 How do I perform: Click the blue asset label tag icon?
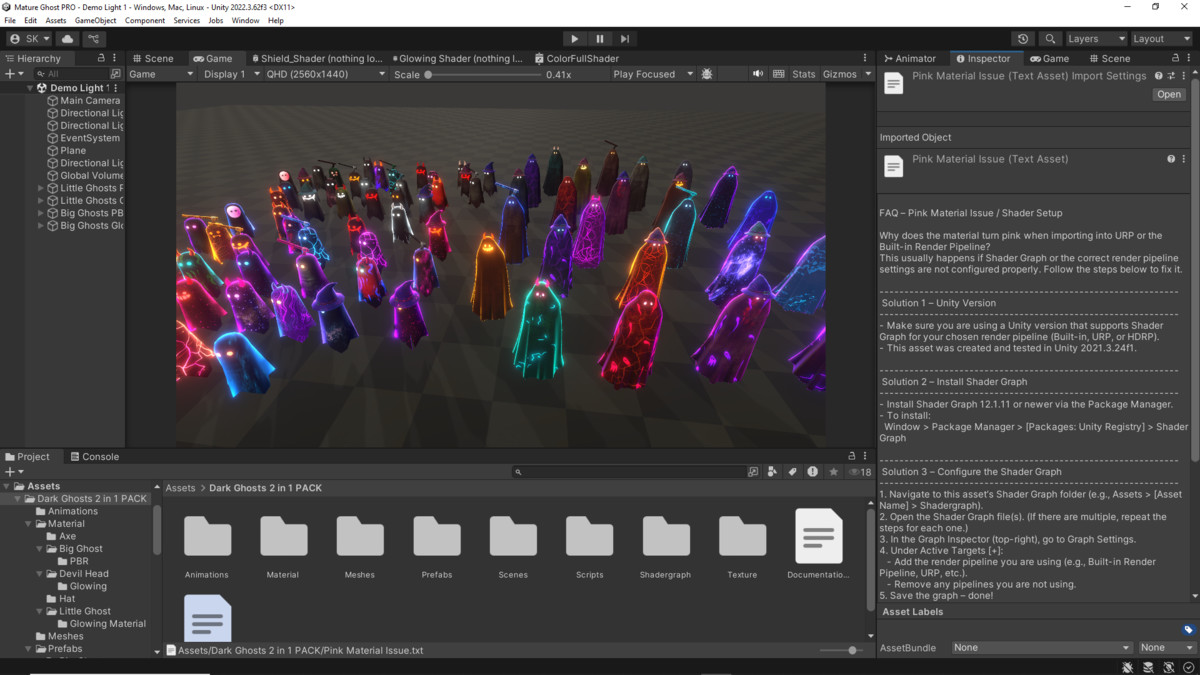pos(1188,630)
